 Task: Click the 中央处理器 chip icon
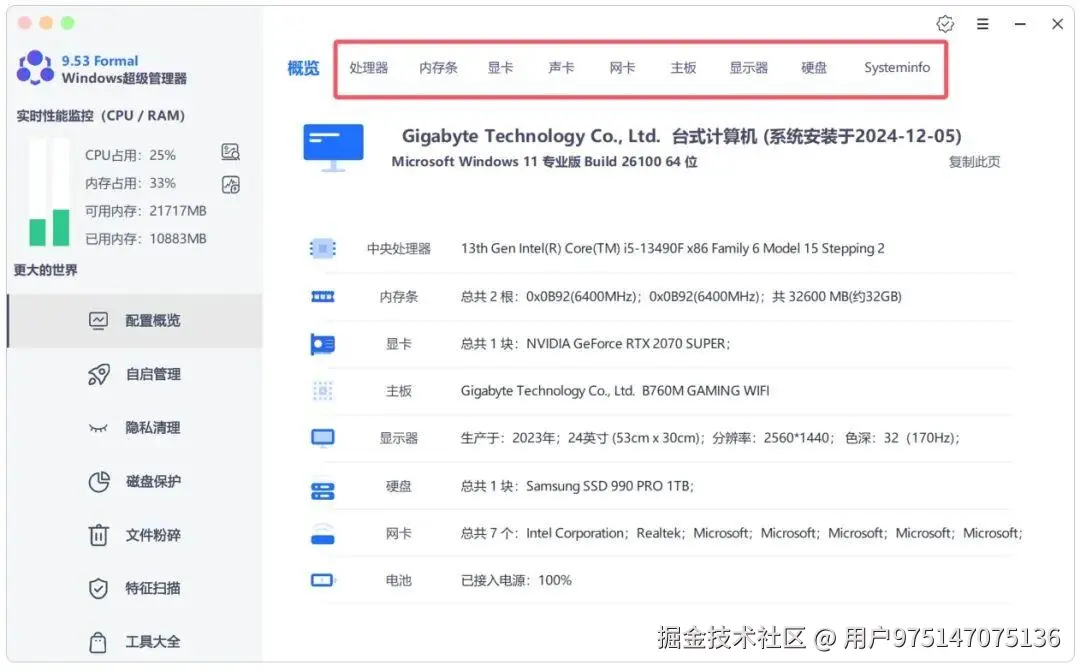pyautogui.click(x=322, y=248)
